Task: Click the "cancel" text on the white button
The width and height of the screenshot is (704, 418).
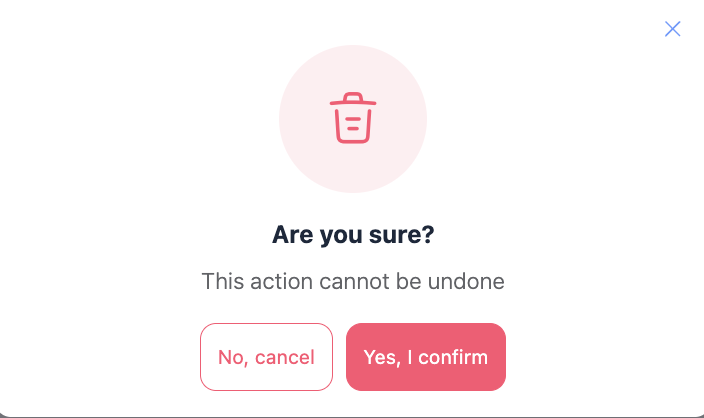Action: click(x=286, y=357)
